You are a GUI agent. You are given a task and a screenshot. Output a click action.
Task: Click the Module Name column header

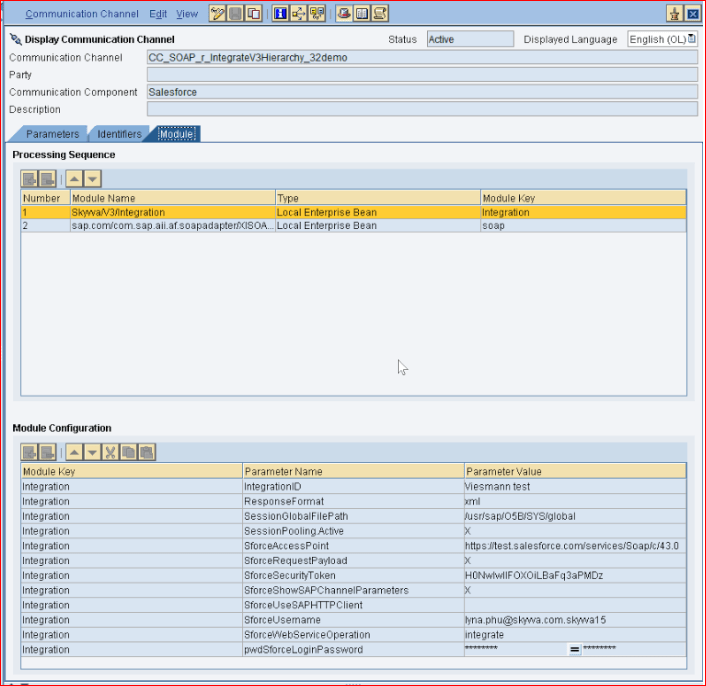[x=172, y=198]
